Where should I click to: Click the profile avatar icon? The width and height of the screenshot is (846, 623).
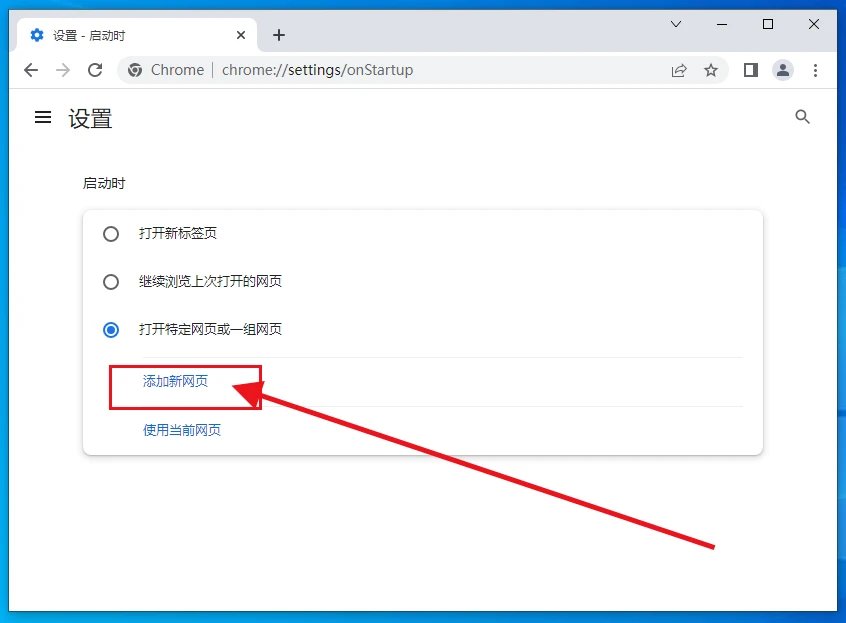[x=783, y=70]
